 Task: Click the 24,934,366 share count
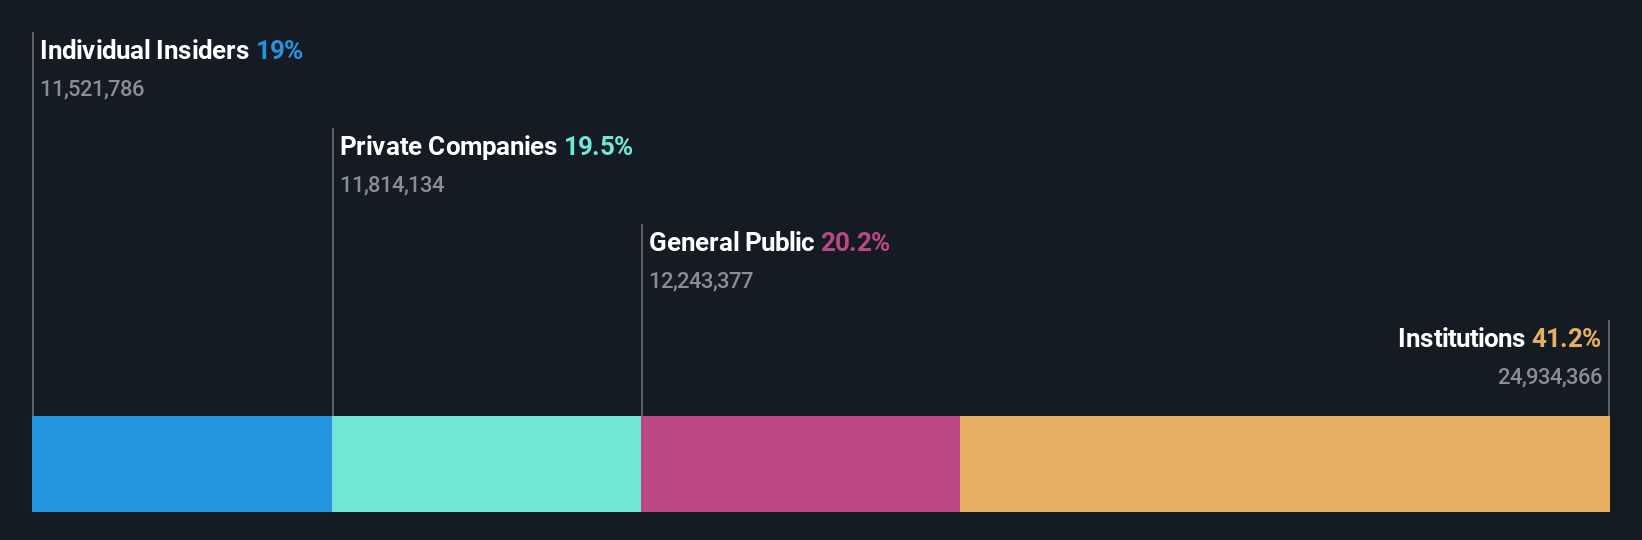pos(1549,377)
